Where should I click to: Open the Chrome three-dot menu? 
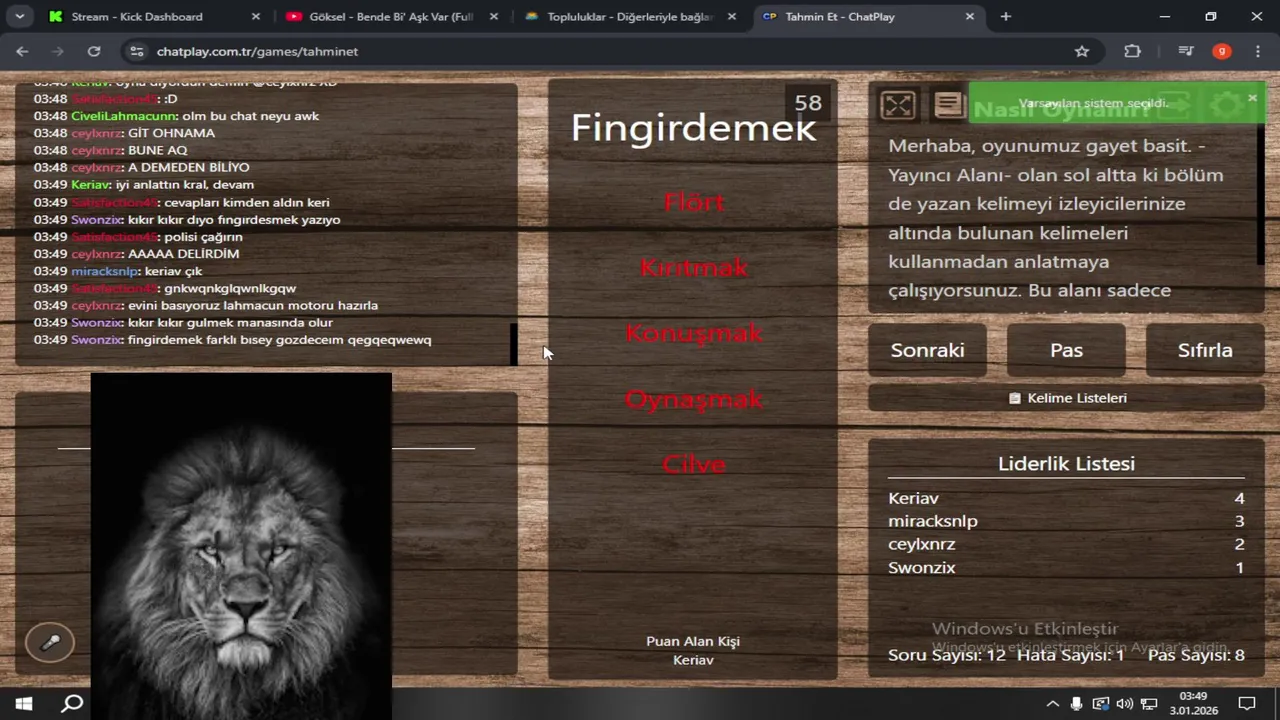click(1257, 51)
